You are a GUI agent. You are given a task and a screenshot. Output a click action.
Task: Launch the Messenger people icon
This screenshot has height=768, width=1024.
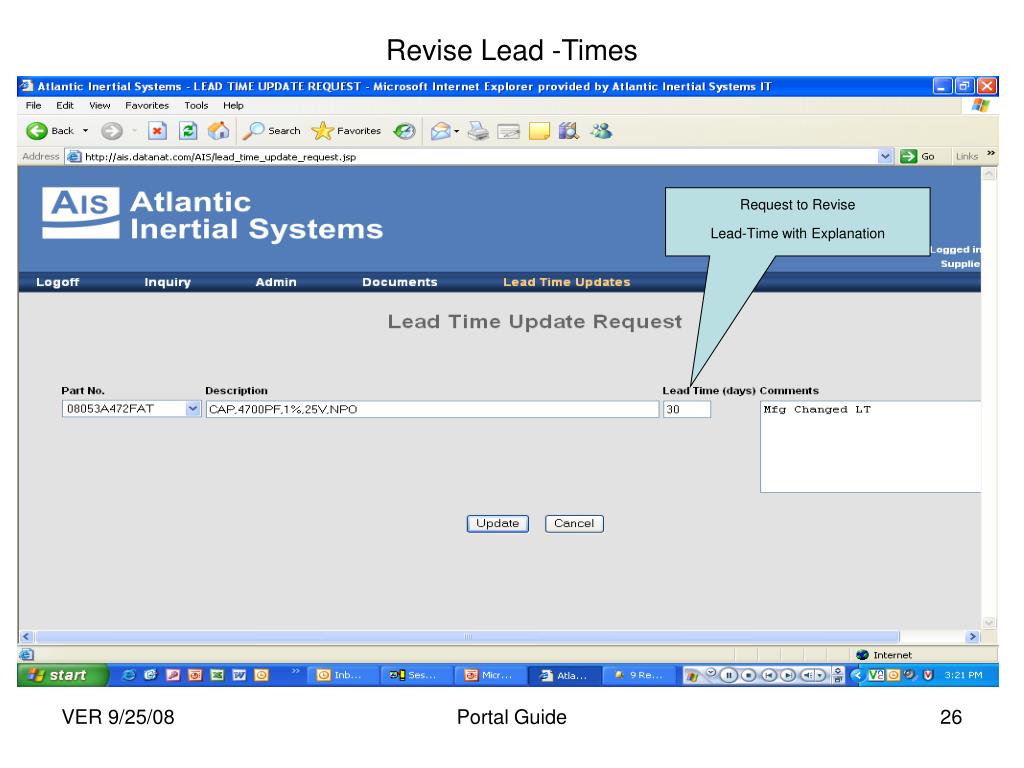(601, 131)
